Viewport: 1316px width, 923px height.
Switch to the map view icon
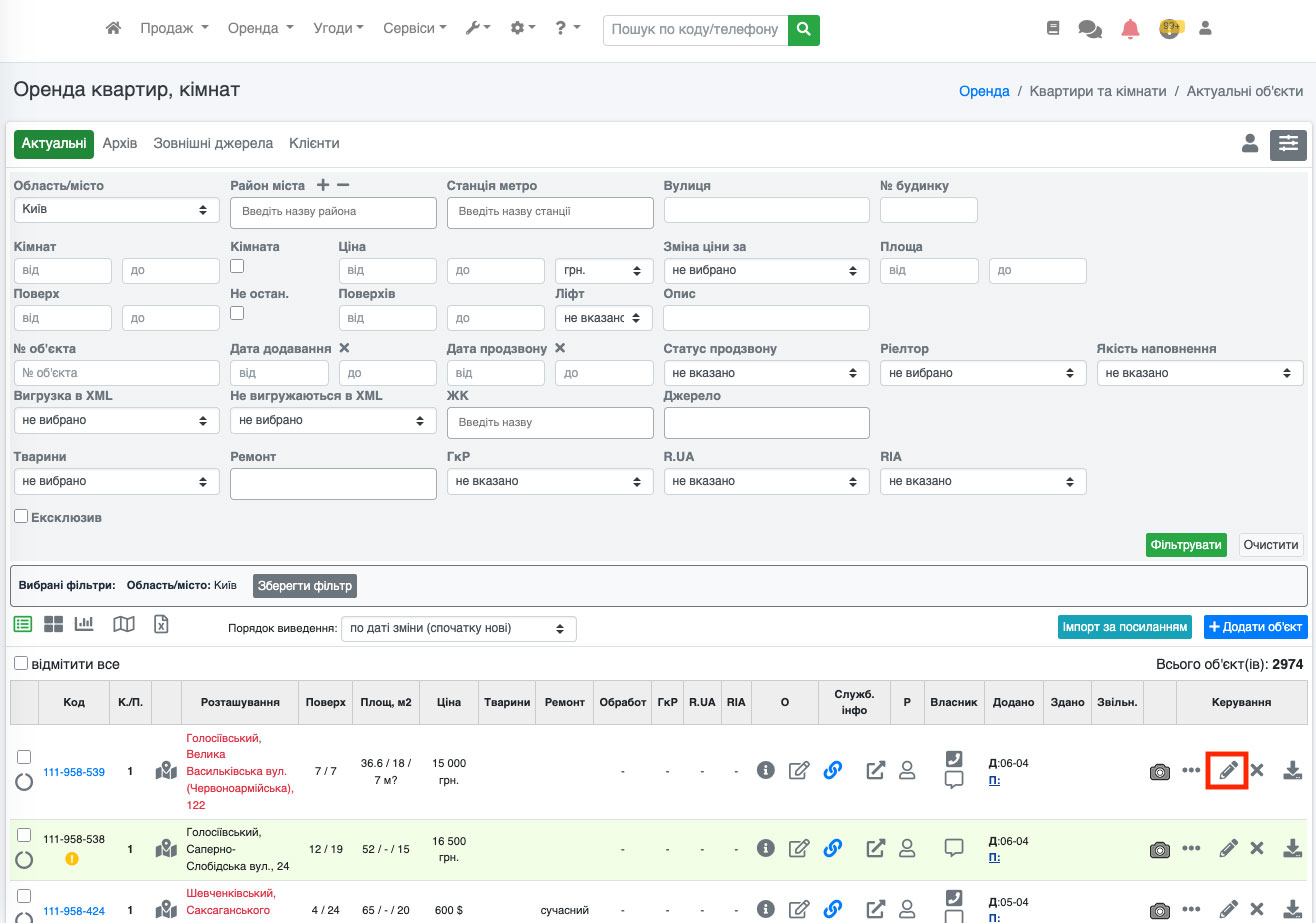(123, 624)
